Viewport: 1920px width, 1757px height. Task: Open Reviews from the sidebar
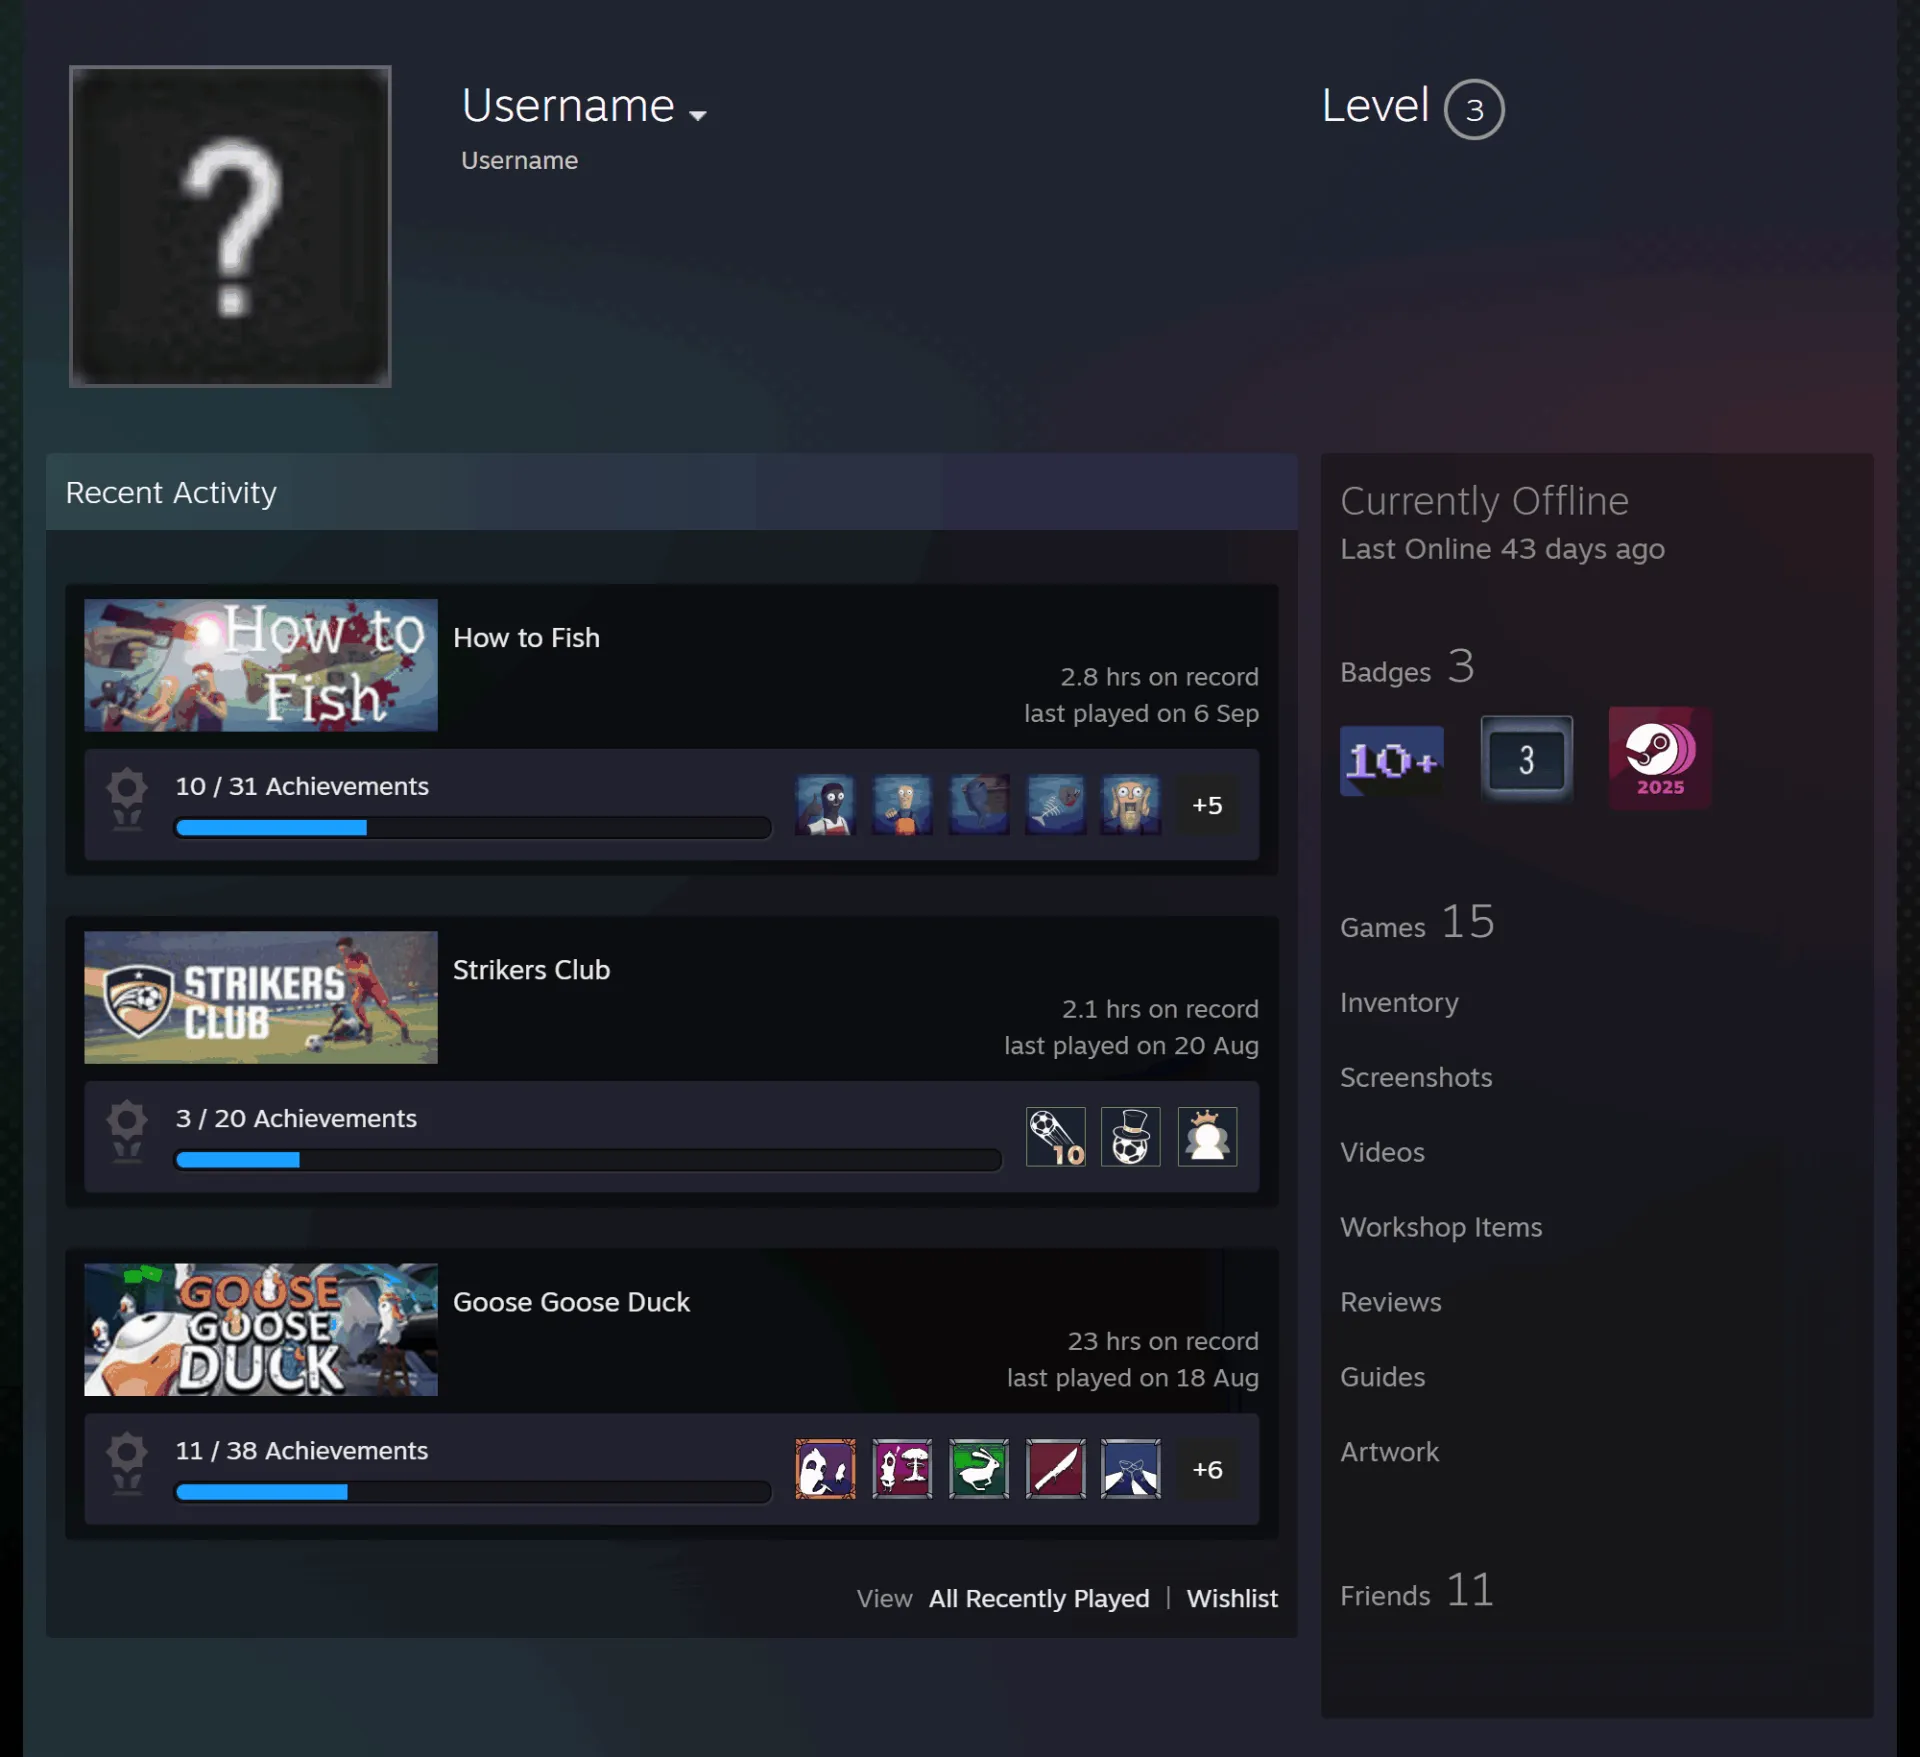tap(1391, 1302)
